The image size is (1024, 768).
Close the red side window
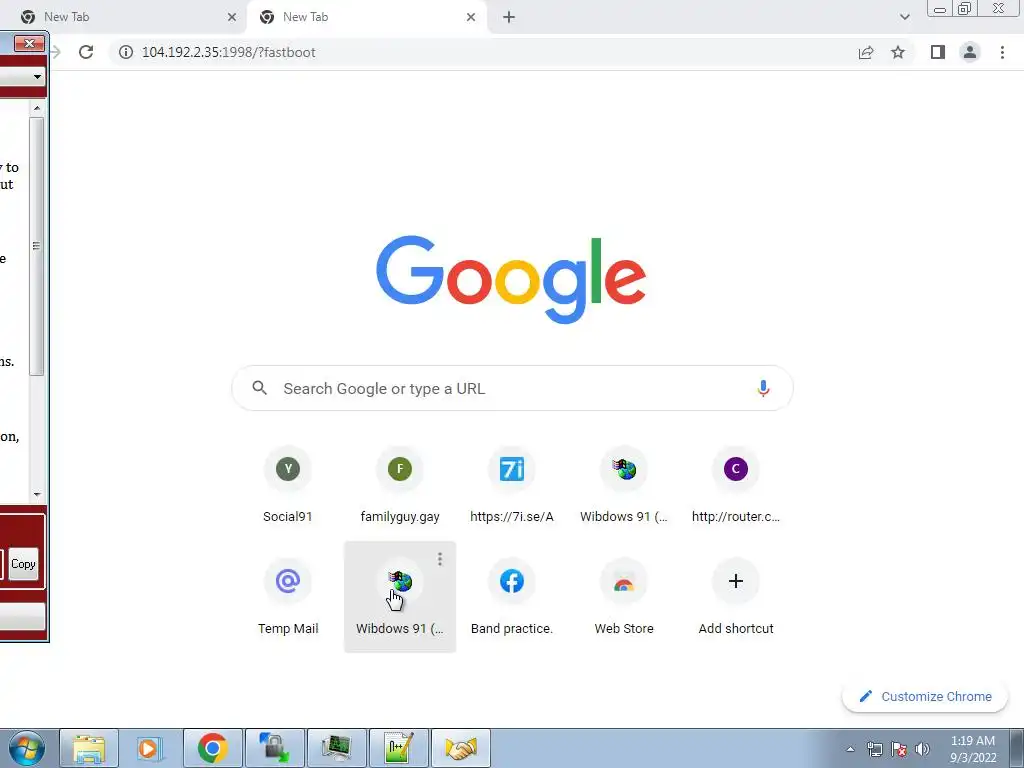29,44
